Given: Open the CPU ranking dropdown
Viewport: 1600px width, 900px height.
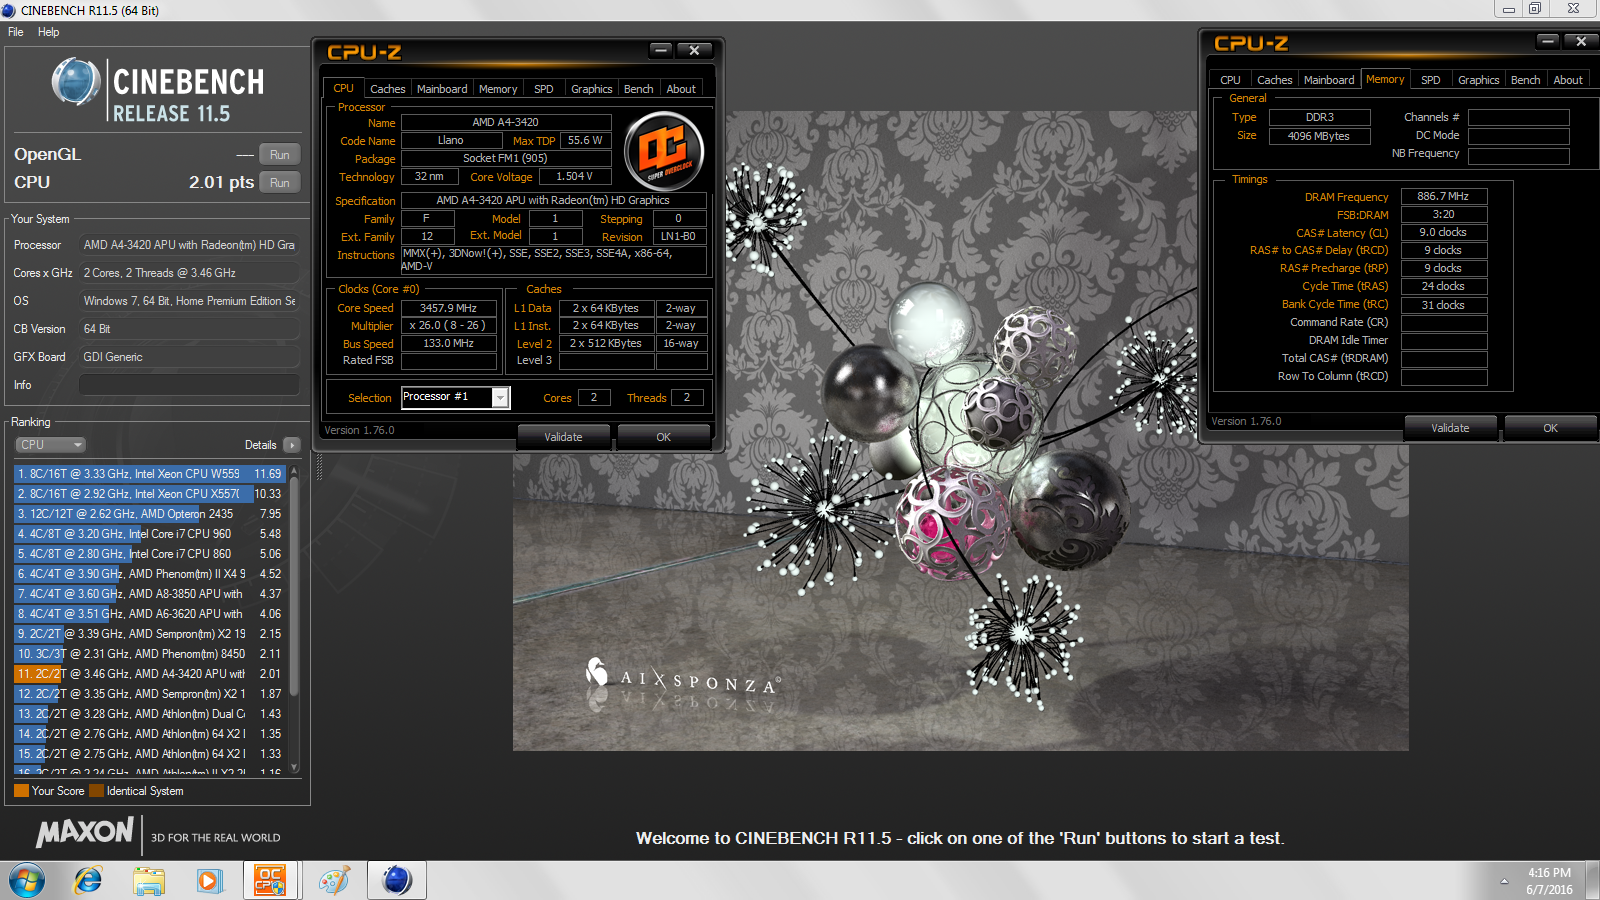Looking at the screenshot, I should coord(50,445).
